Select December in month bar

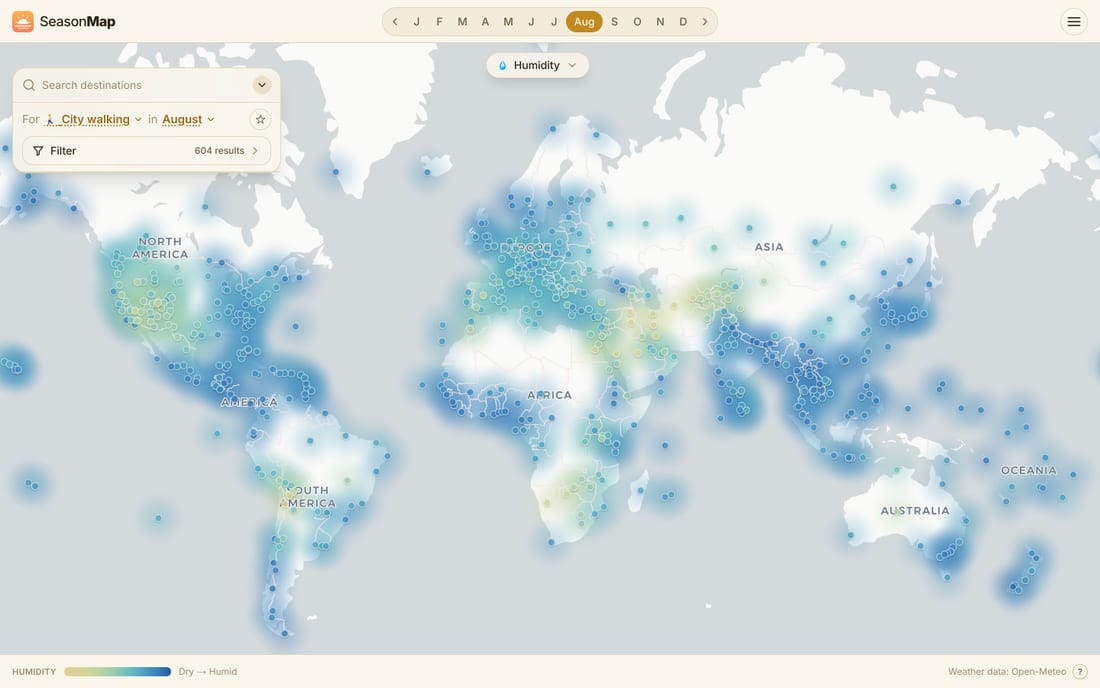pos(683,22)
